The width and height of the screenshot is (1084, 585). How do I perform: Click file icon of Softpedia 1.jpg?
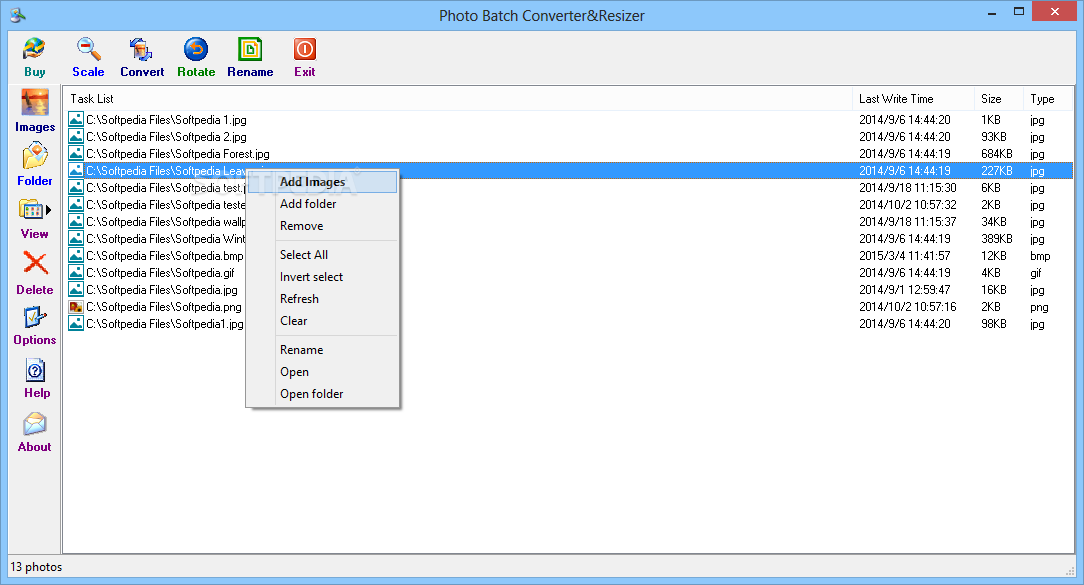(76, 120)
